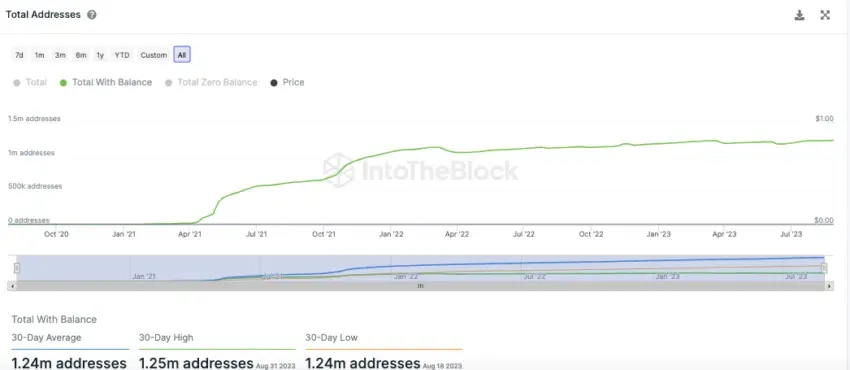The height and width of the screenshot is (370, 850).
Task: Open the fullscreen expand icon
Action: pyautogui.click(x=825, y=15)
